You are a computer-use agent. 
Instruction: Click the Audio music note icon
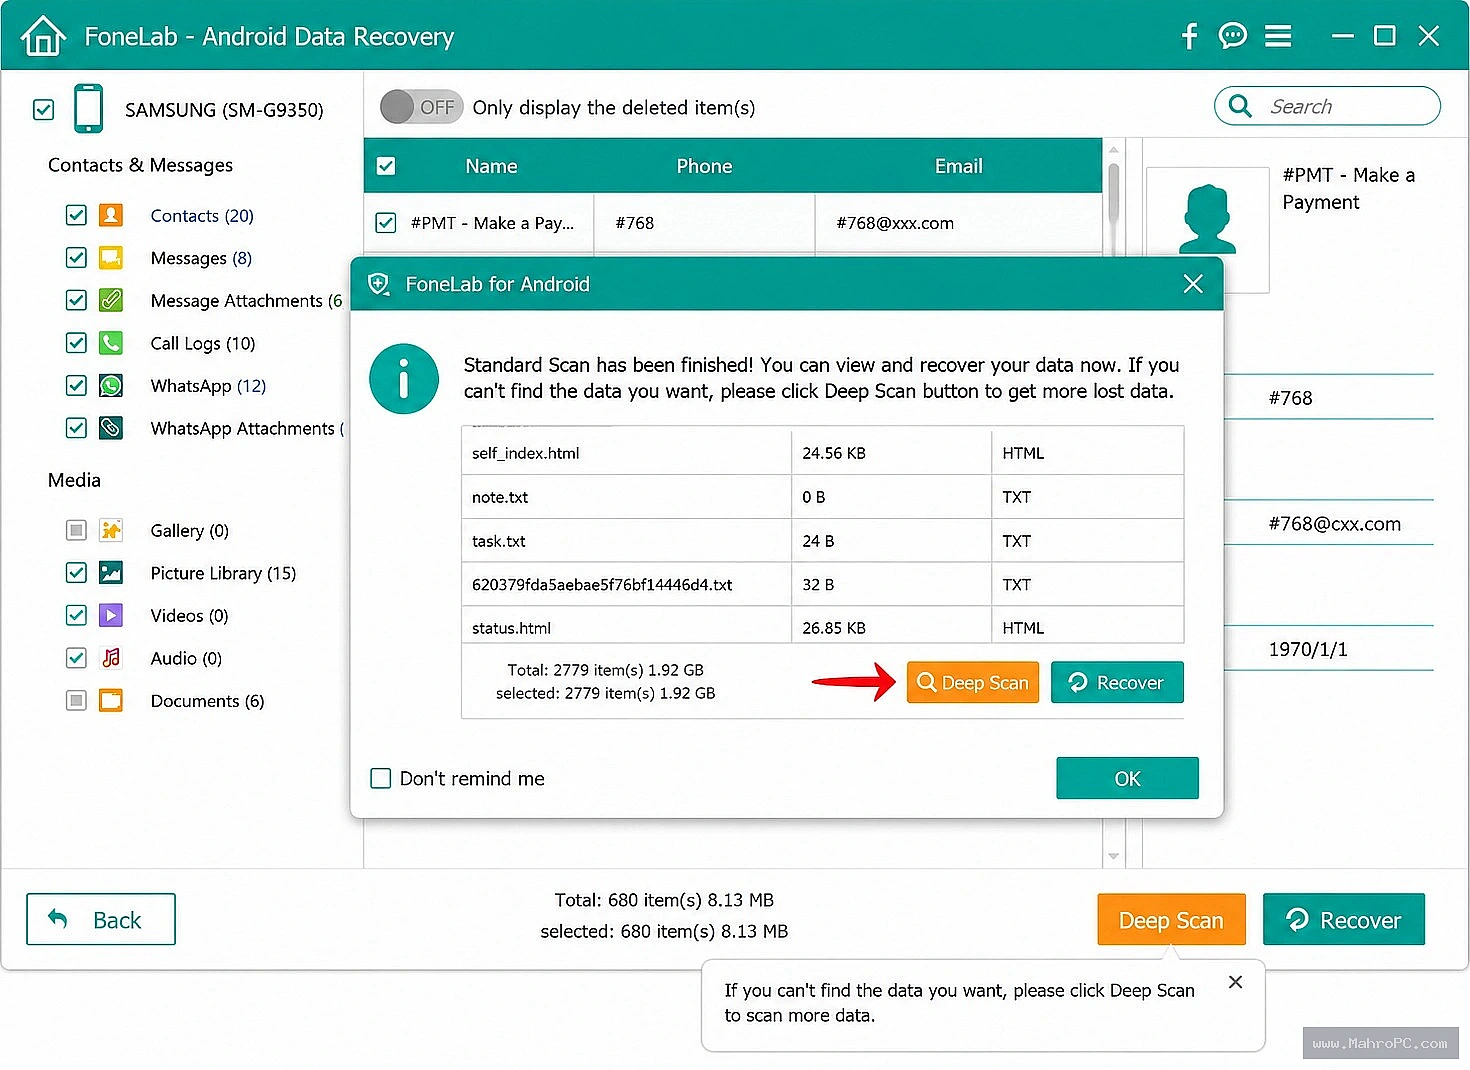tap(111, 657)
